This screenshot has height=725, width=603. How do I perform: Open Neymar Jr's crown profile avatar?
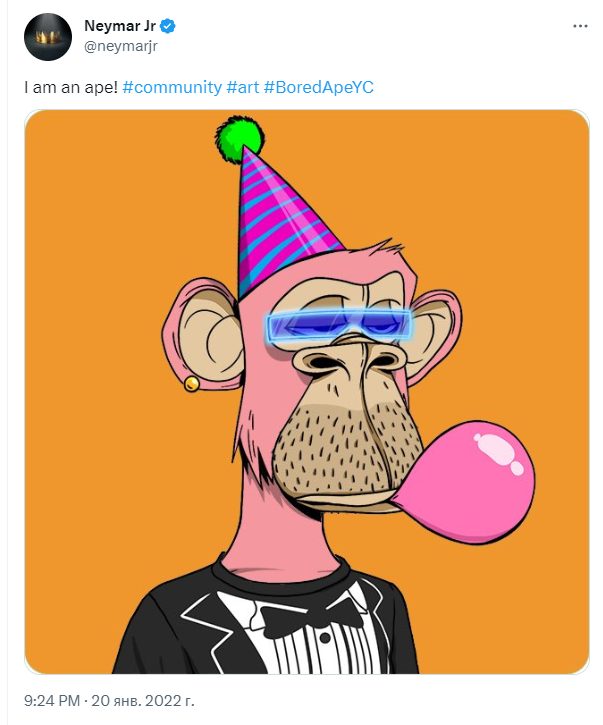click(48, 37)
